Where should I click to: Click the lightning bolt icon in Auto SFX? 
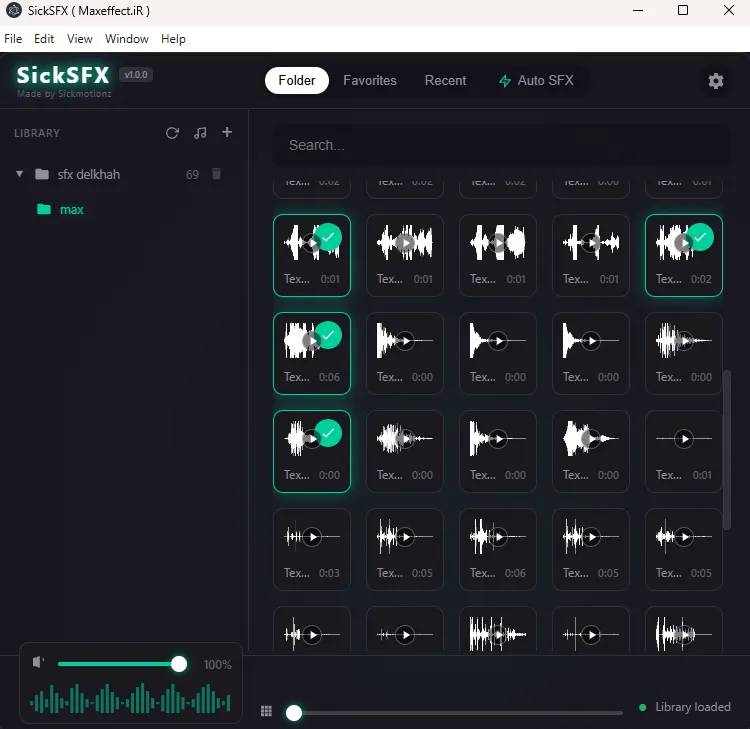click(x=505, y=81)
